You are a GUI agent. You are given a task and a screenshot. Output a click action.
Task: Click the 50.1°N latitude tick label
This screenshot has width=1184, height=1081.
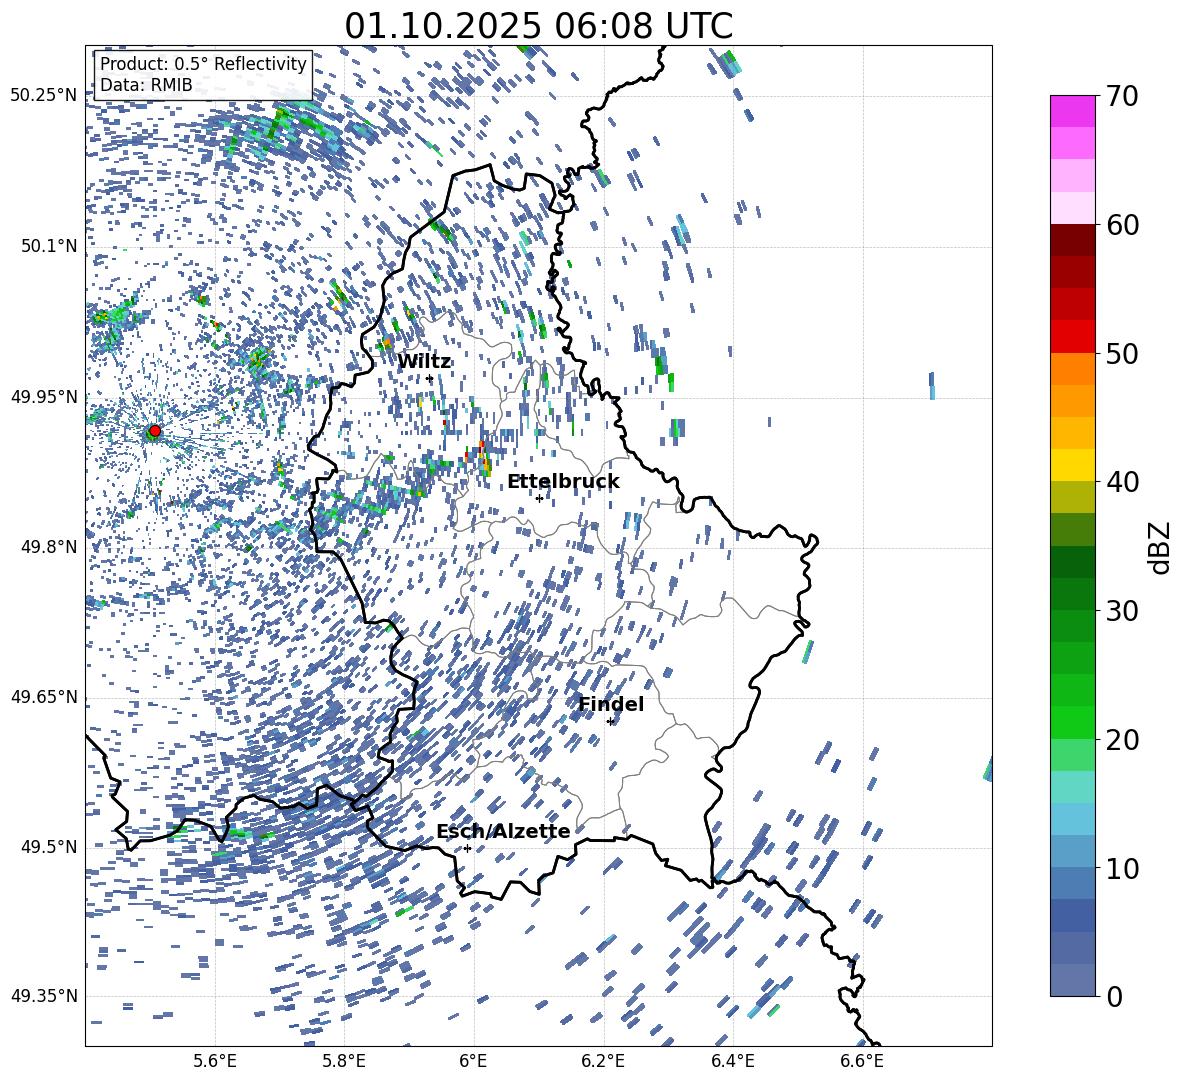[50, 247]
